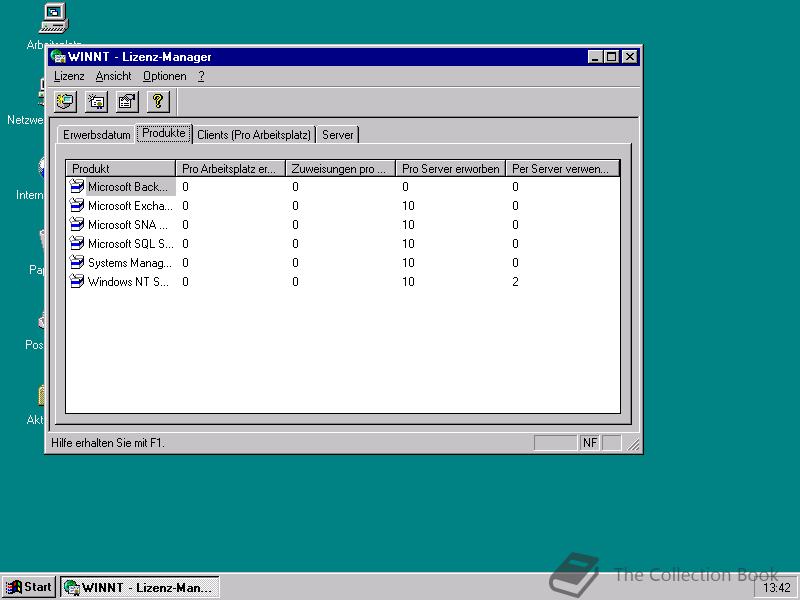
Task: Open the Properties toolbar icon
Action: pos(128,102)
